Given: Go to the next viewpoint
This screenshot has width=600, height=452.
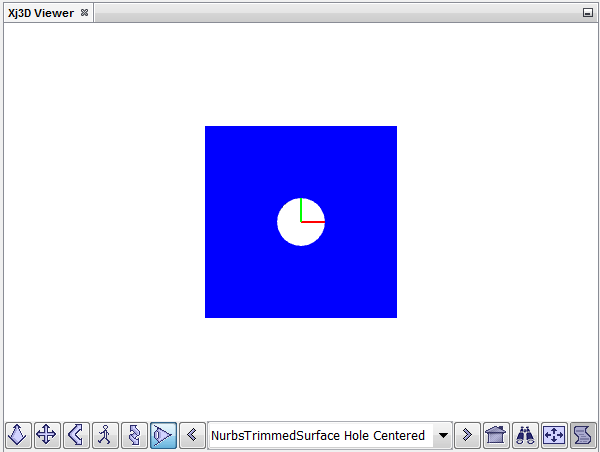Looking at the screenshot, I should [x=466, y=435].
